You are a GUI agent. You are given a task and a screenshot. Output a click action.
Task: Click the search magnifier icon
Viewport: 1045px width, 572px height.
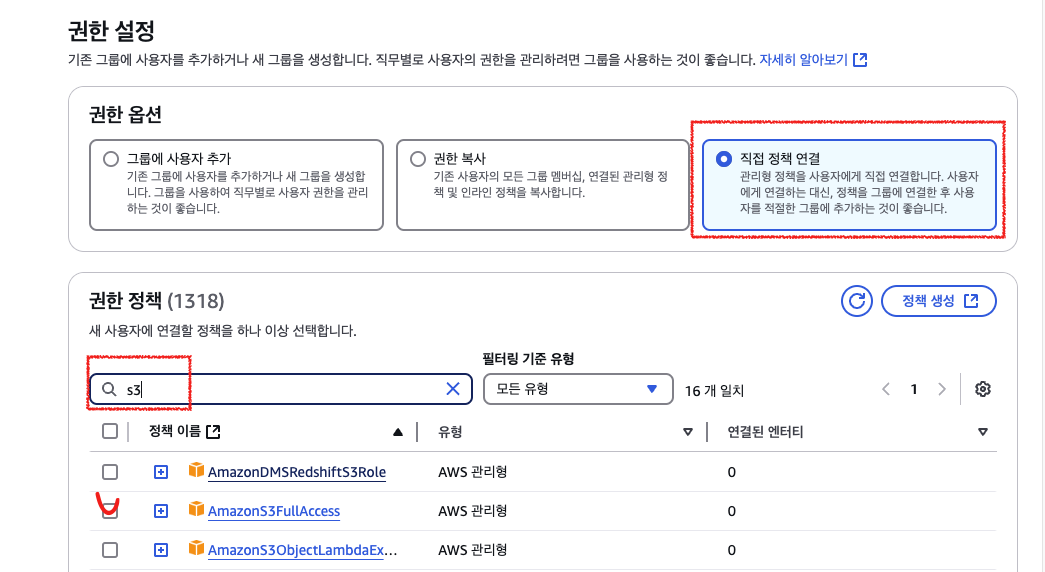point(109,389)
